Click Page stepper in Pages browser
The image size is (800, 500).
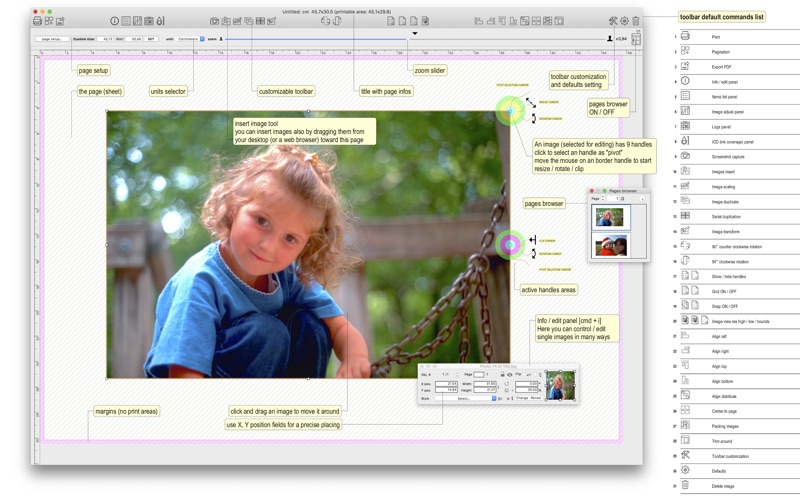tap(603, 198)
